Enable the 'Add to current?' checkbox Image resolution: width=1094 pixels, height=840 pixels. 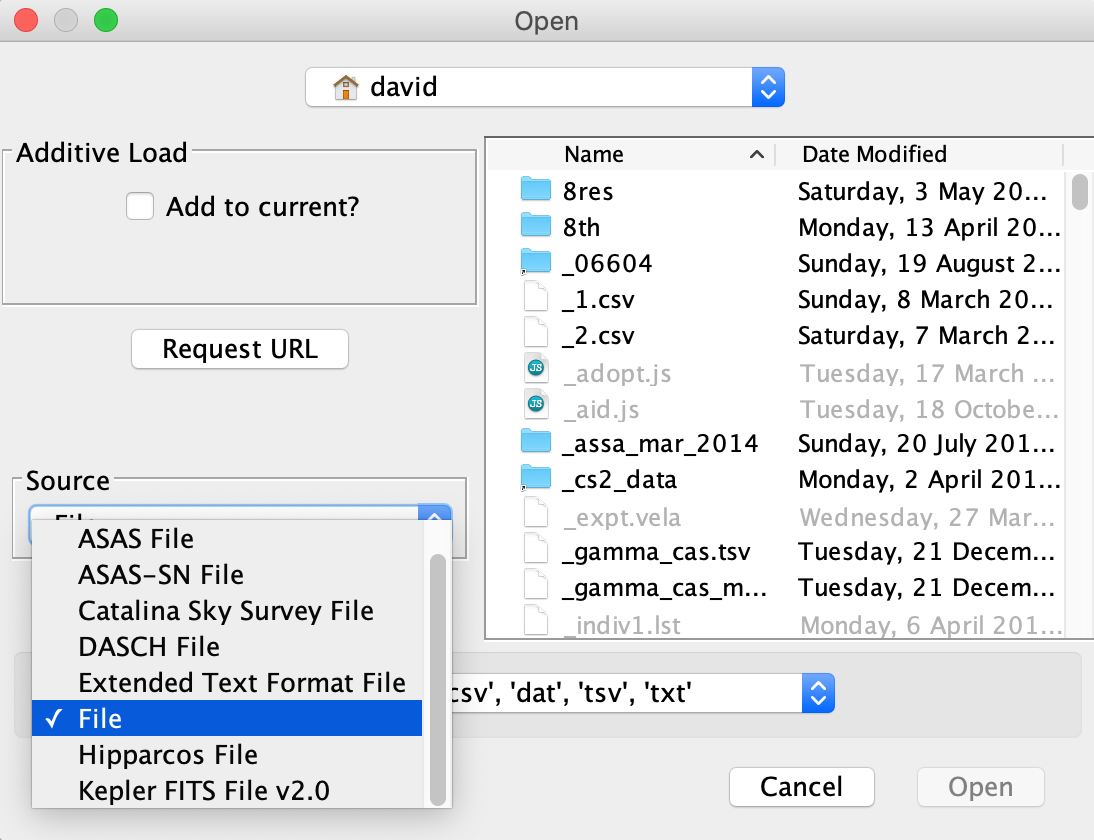[140, 207]
